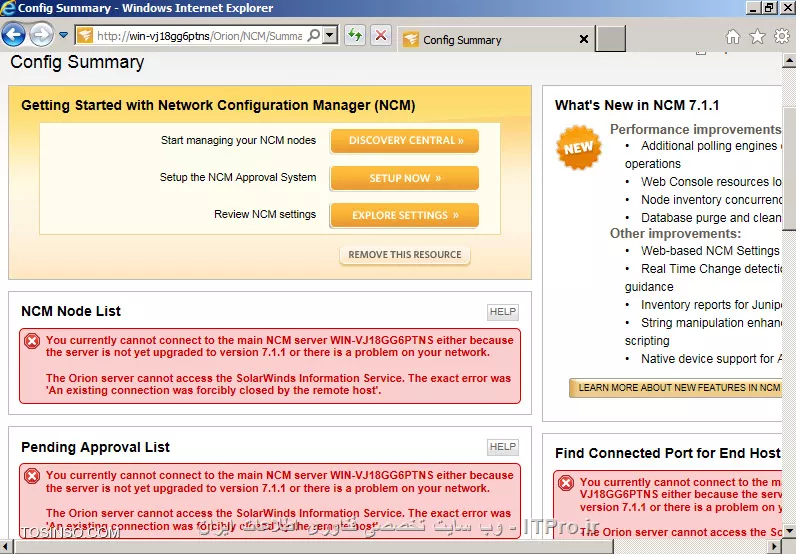Click the horizontal scrollbar thumb
Image resolution: width=796 pixels, height=554 pixels.
pyautogui.click(x=314, y=546)
